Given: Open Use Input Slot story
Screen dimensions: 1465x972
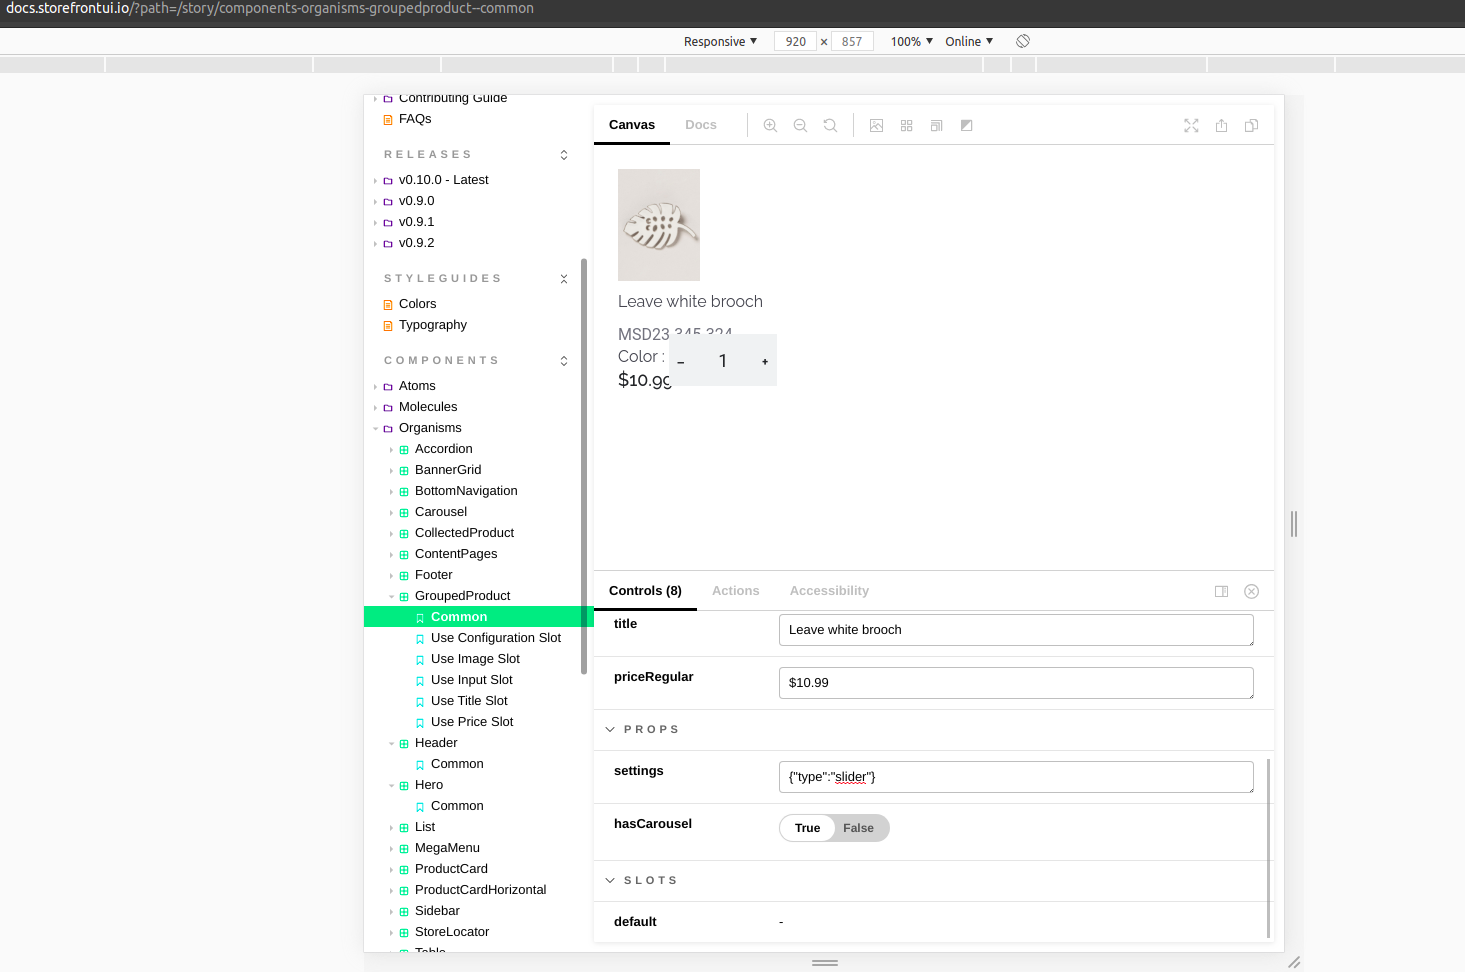Looking at the screenshot, I should click(472, 680).
